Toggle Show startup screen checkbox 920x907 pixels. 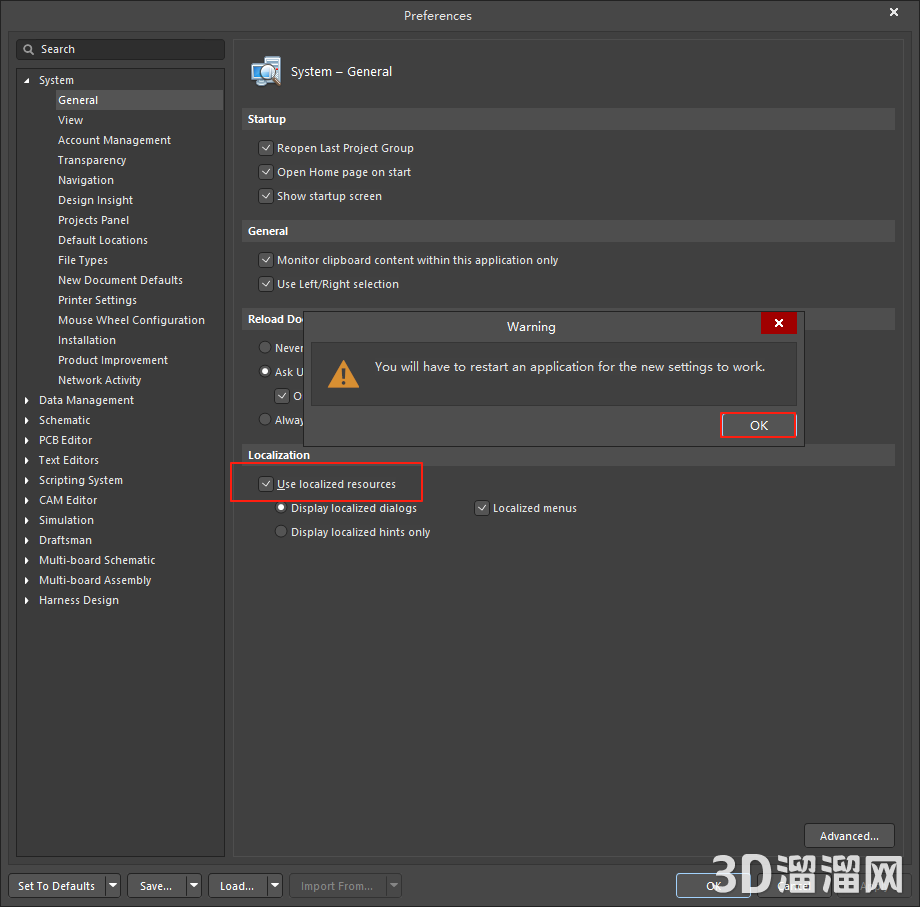(266, 196)
